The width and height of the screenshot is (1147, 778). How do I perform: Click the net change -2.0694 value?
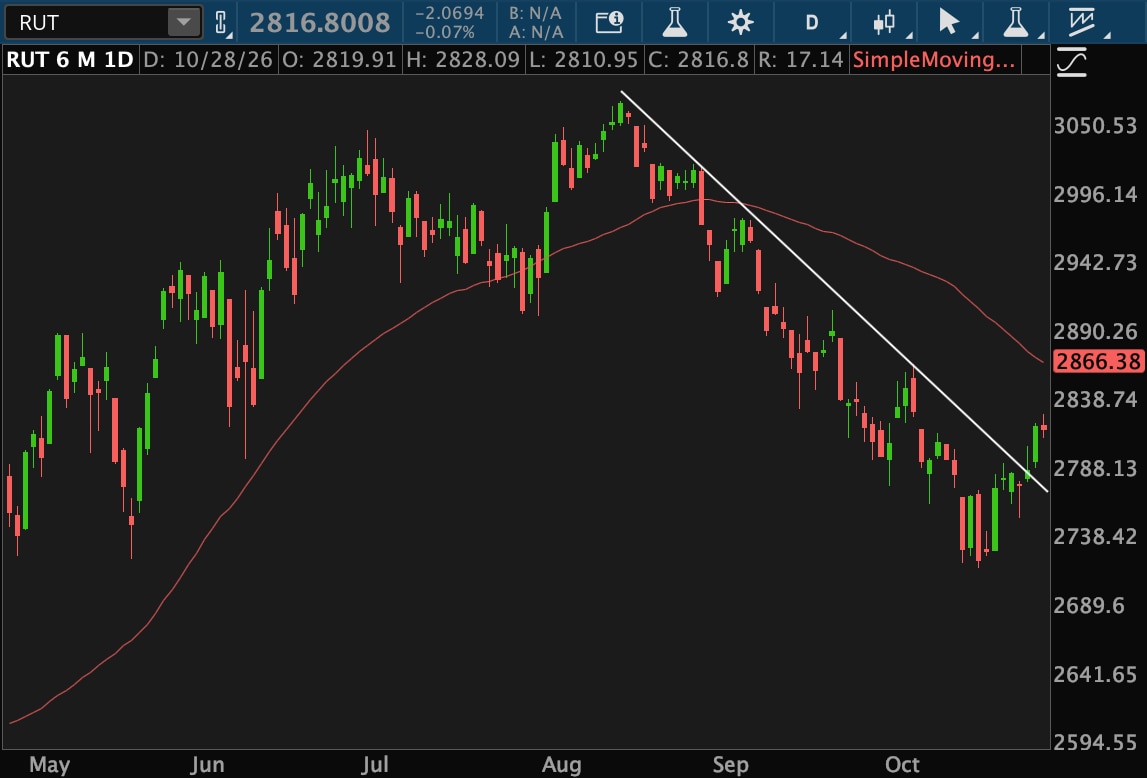click(449, 13)
